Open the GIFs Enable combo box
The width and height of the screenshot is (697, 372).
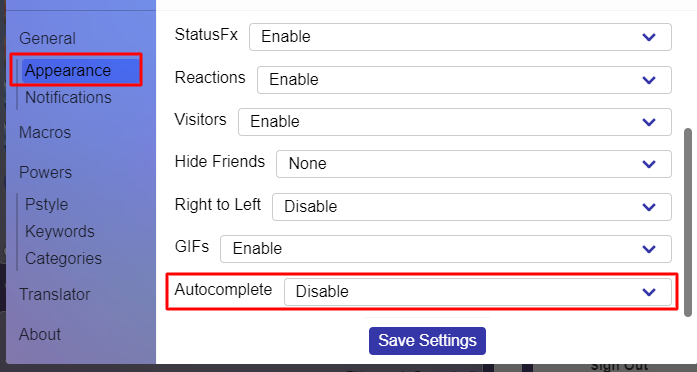pyautogui.click(x=446, y=249)
